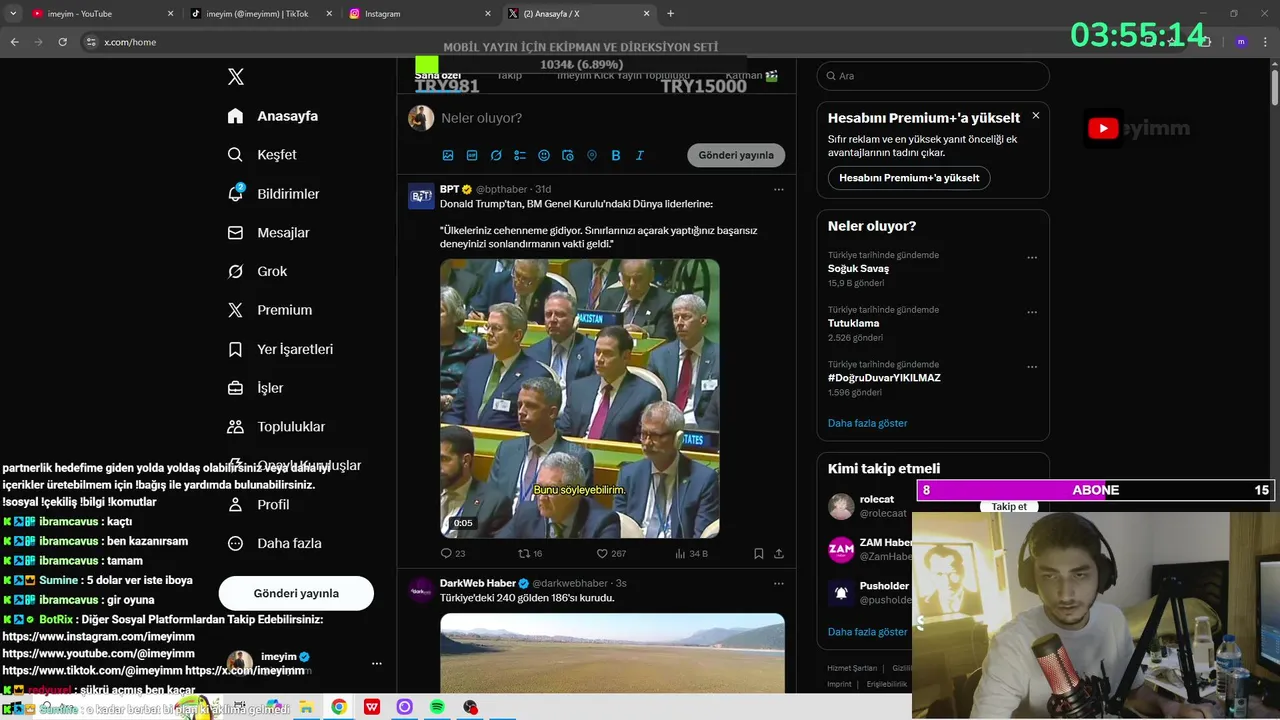The image size is (1280, 720).
Task: Schedule the post with calendar icon
Action: [568, 156]
